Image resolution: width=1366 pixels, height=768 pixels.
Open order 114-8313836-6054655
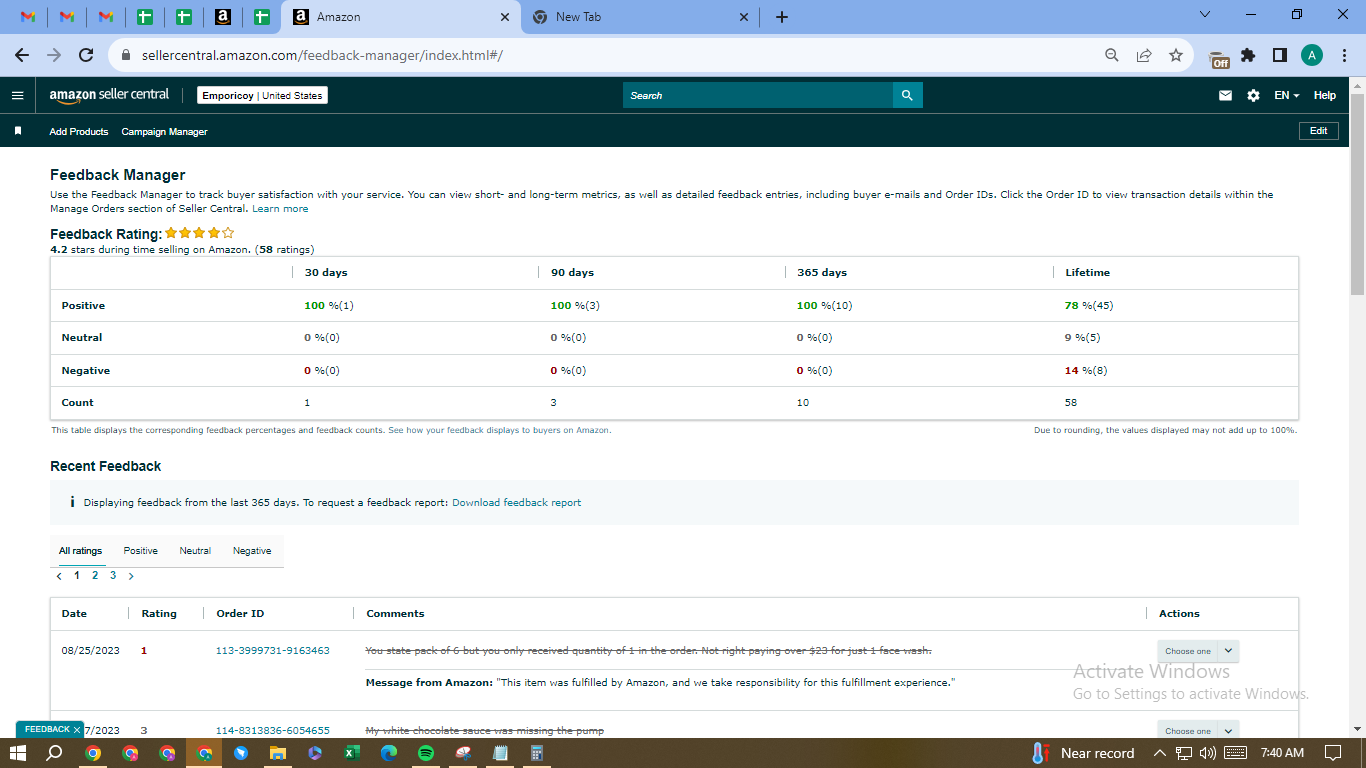click(273, 731)
